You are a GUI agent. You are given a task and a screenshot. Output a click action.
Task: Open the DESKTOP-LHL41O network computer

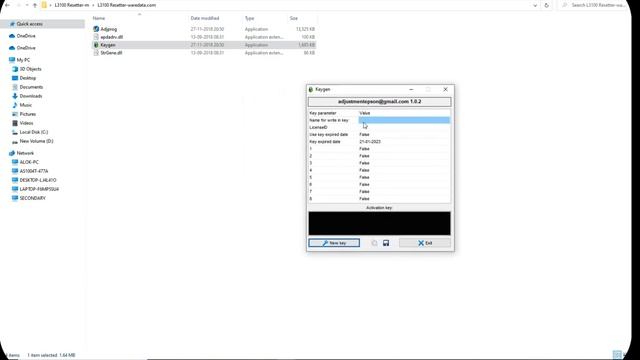click(38, 180)
